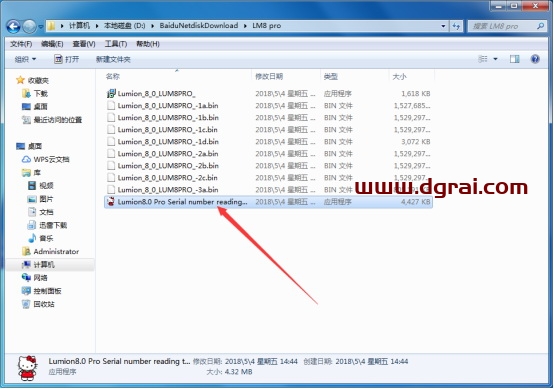Open the 帮助(H) menu
The image size is (554, 389).
(x=148, y=44)
